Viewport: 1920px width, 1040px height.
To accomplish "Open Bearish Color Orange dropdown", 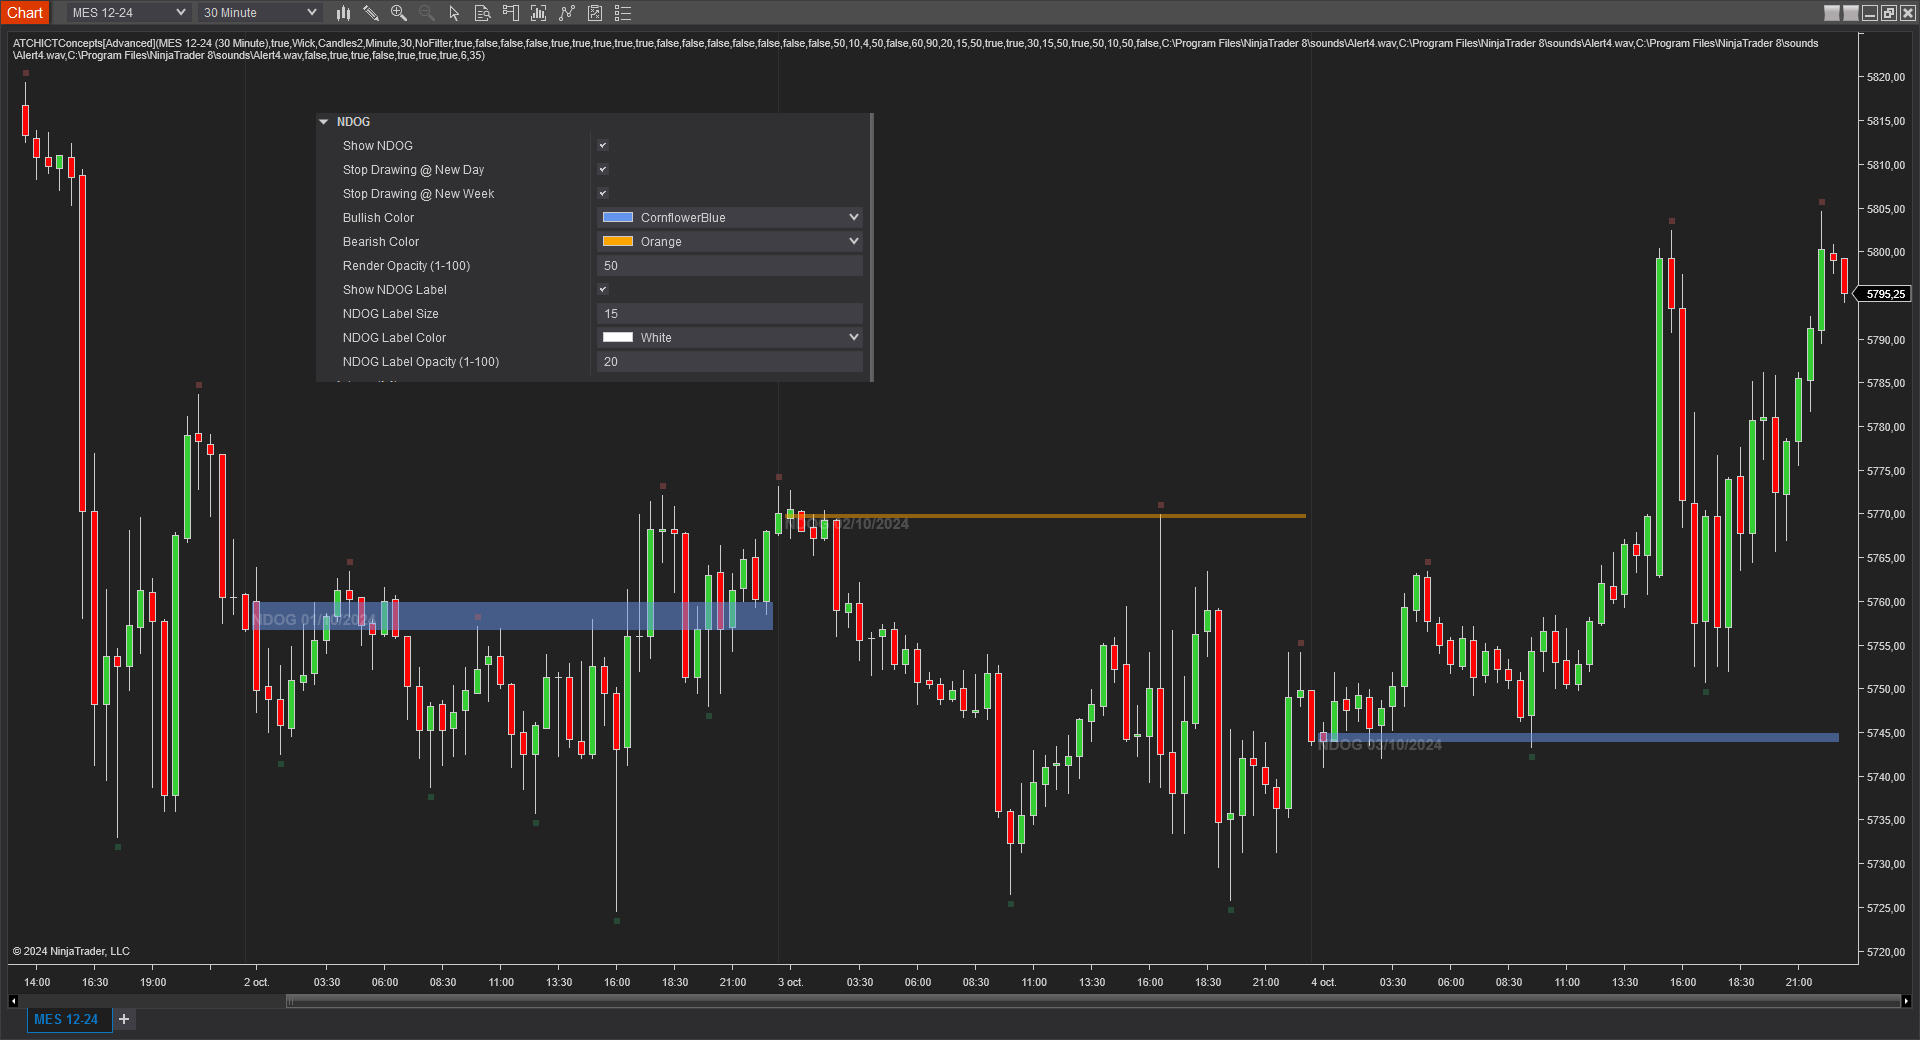I will pos(730,242).
